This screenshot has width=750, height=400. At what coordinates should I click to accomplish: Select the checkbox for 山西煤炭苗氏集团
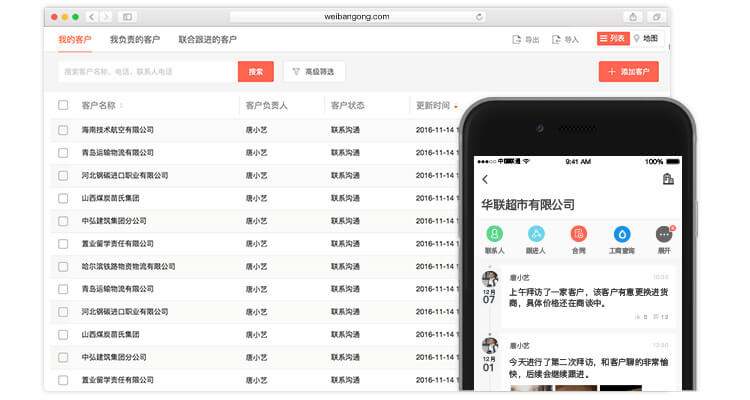(63, 198)
